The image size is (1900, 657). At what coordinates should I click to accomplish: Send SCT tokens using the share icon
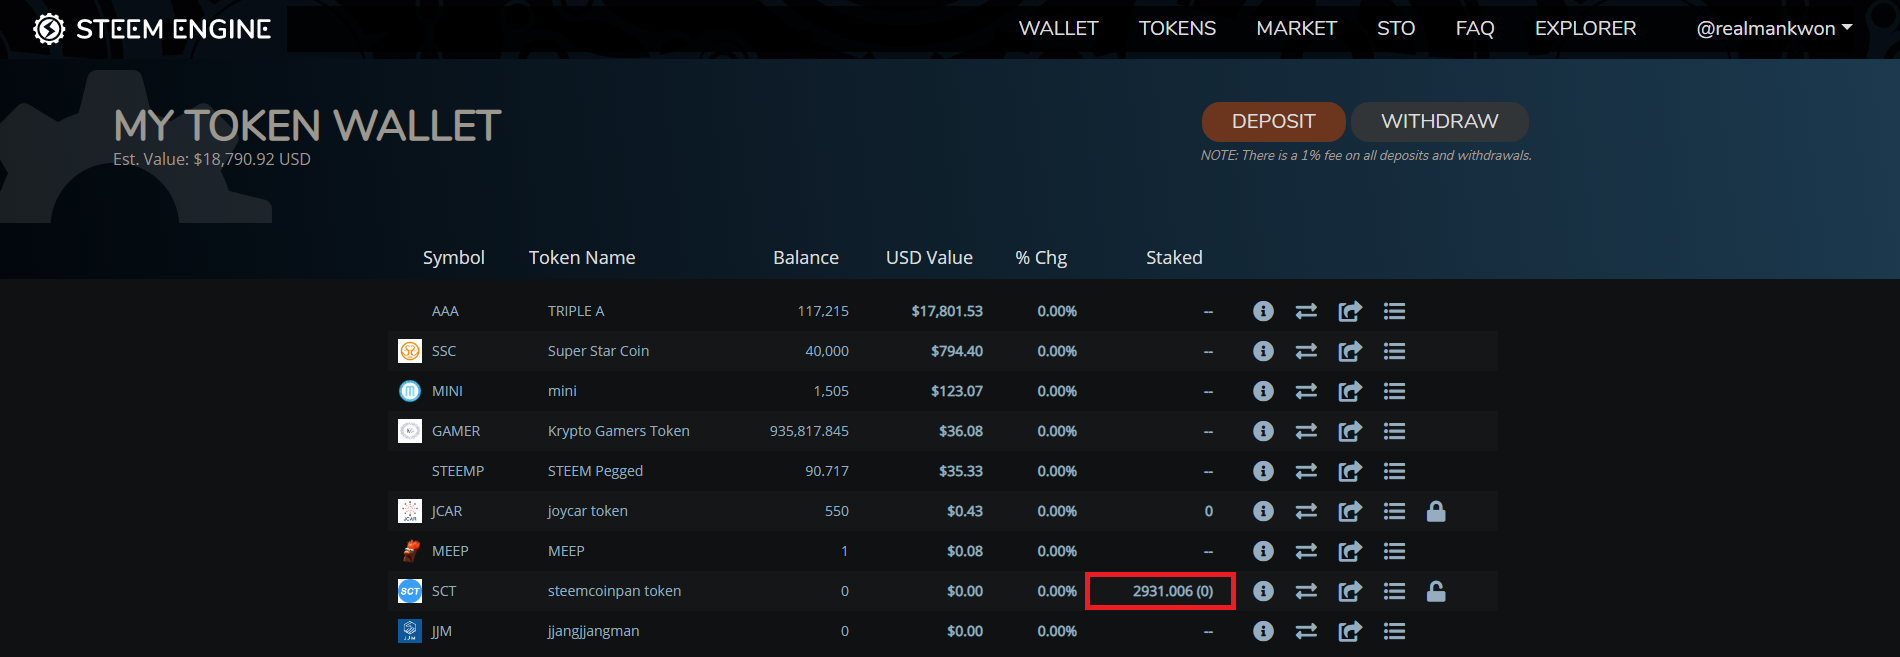1350,591
